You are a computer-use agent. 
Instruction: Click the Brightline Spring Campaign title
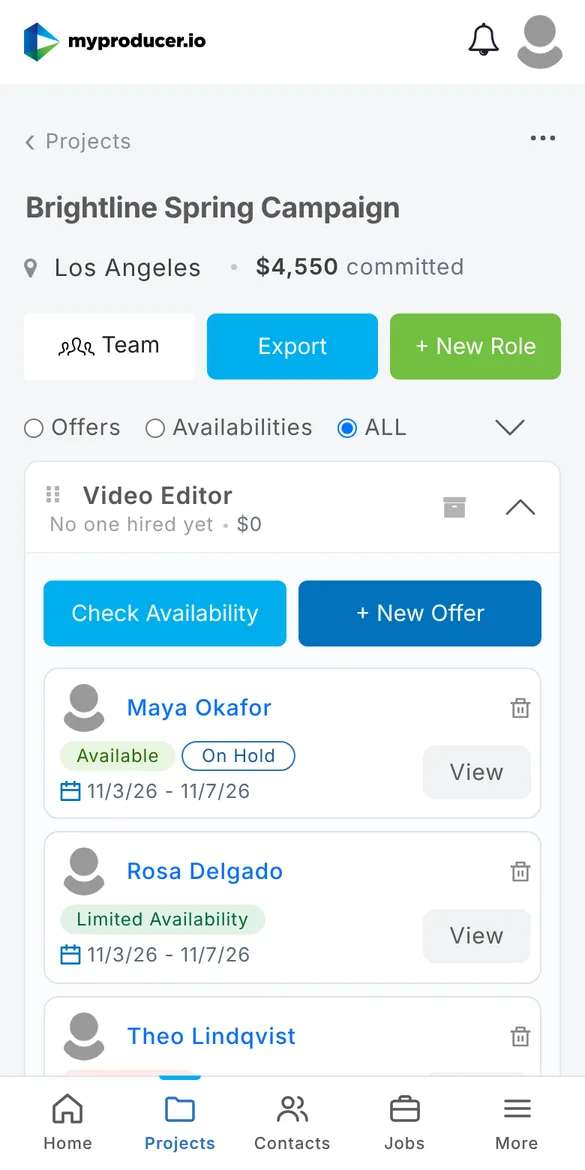tap(213, 207)
